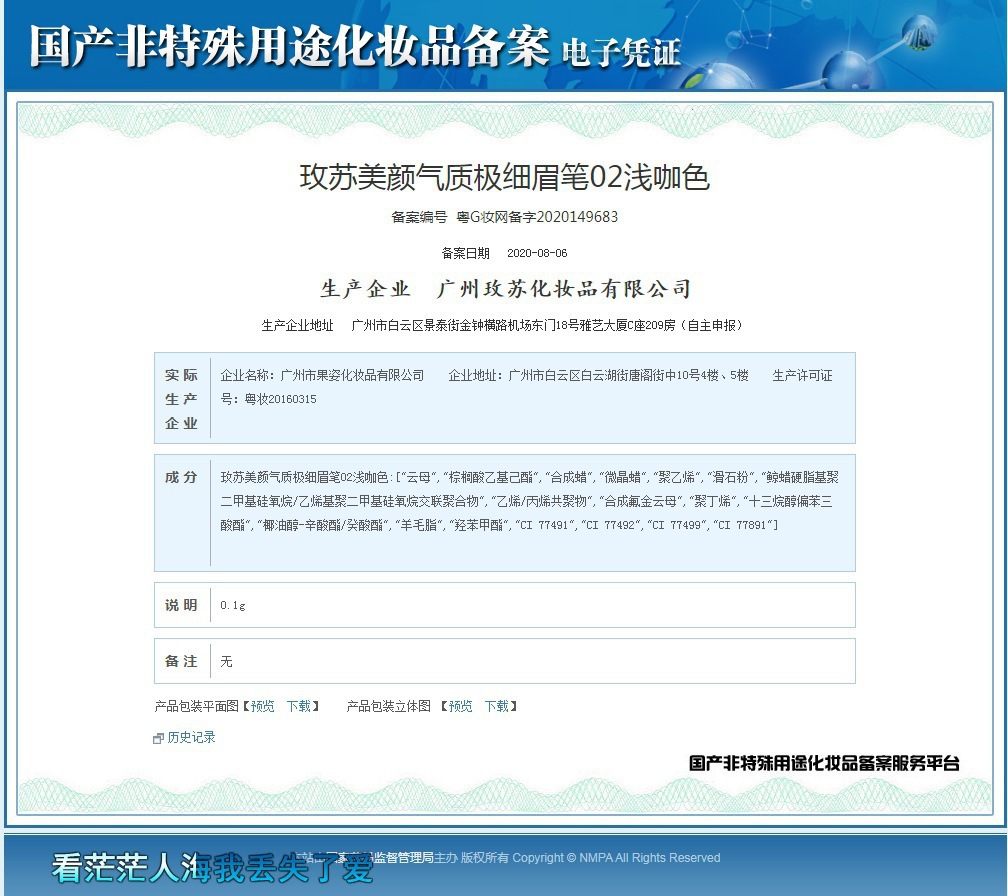Click the 生产企业地址 label

coord(298,326)
